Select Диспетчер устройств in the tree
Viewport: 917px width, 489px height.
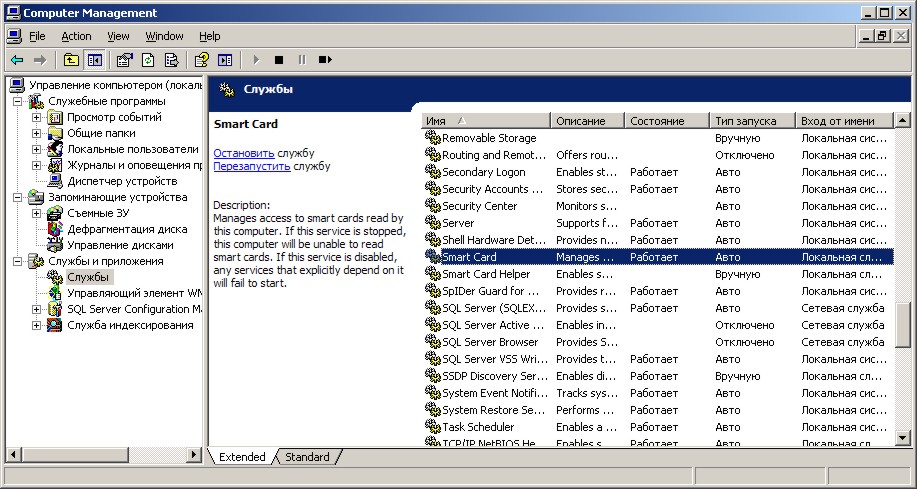pos(121,181)
